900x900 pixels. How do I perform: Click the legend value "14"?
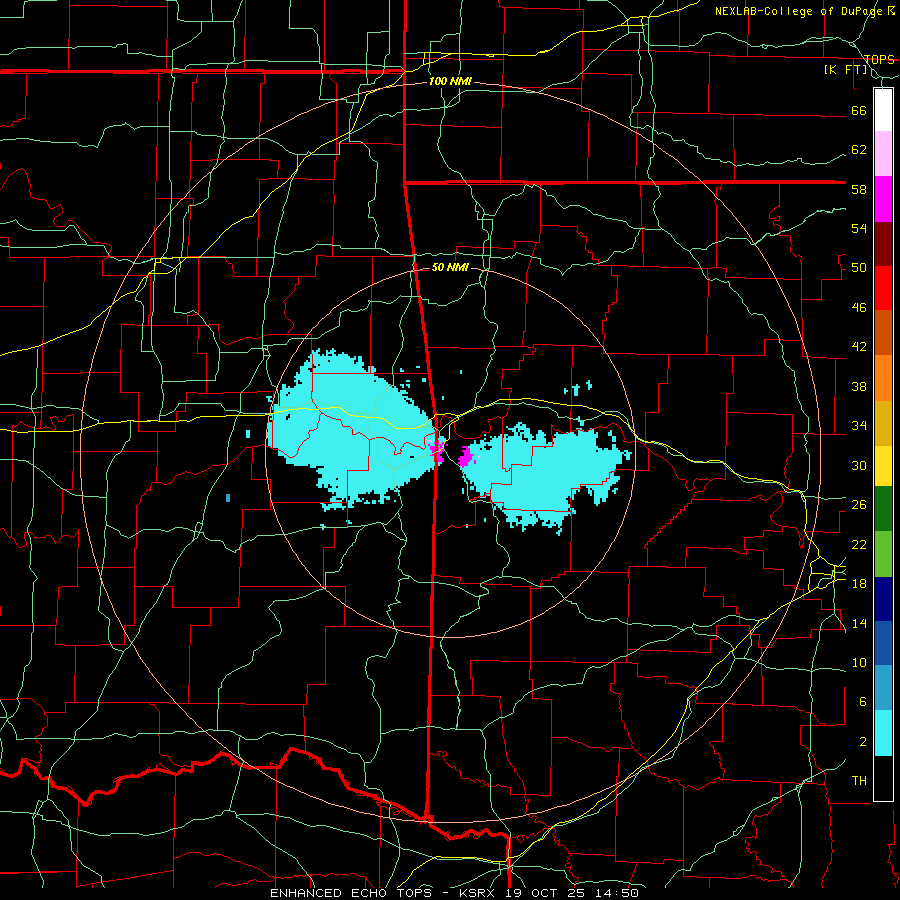(859, 623)
